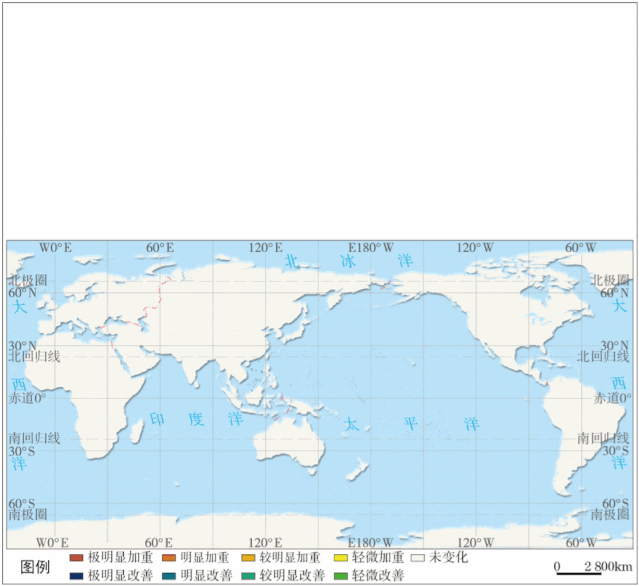Click the right-side 北极圈 label
The width and height of the screenshot is (639, 586).
pos(610,281)
